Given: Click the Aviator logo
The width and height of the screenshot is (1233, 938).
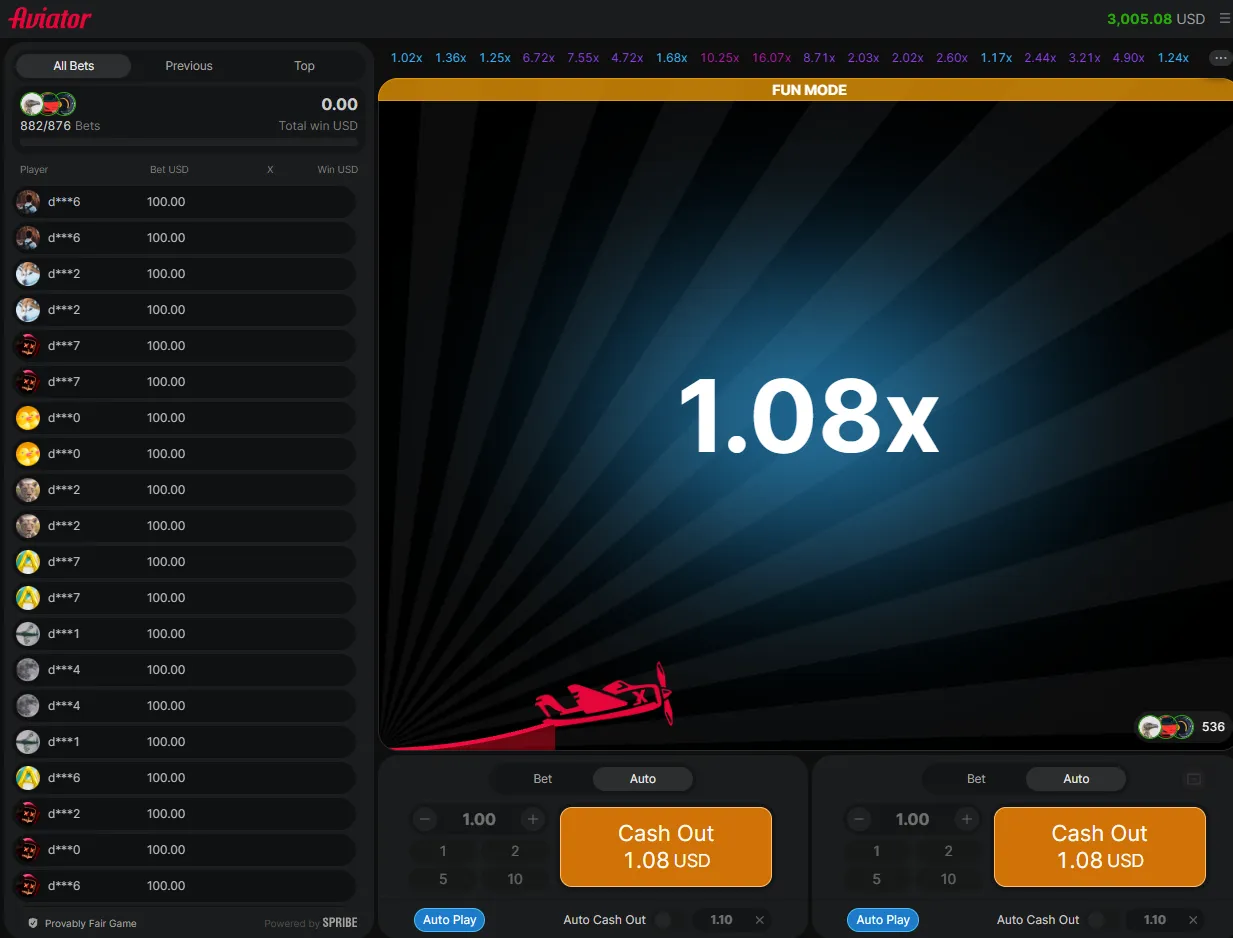Looking at the screenshot, I should point(50,18).
